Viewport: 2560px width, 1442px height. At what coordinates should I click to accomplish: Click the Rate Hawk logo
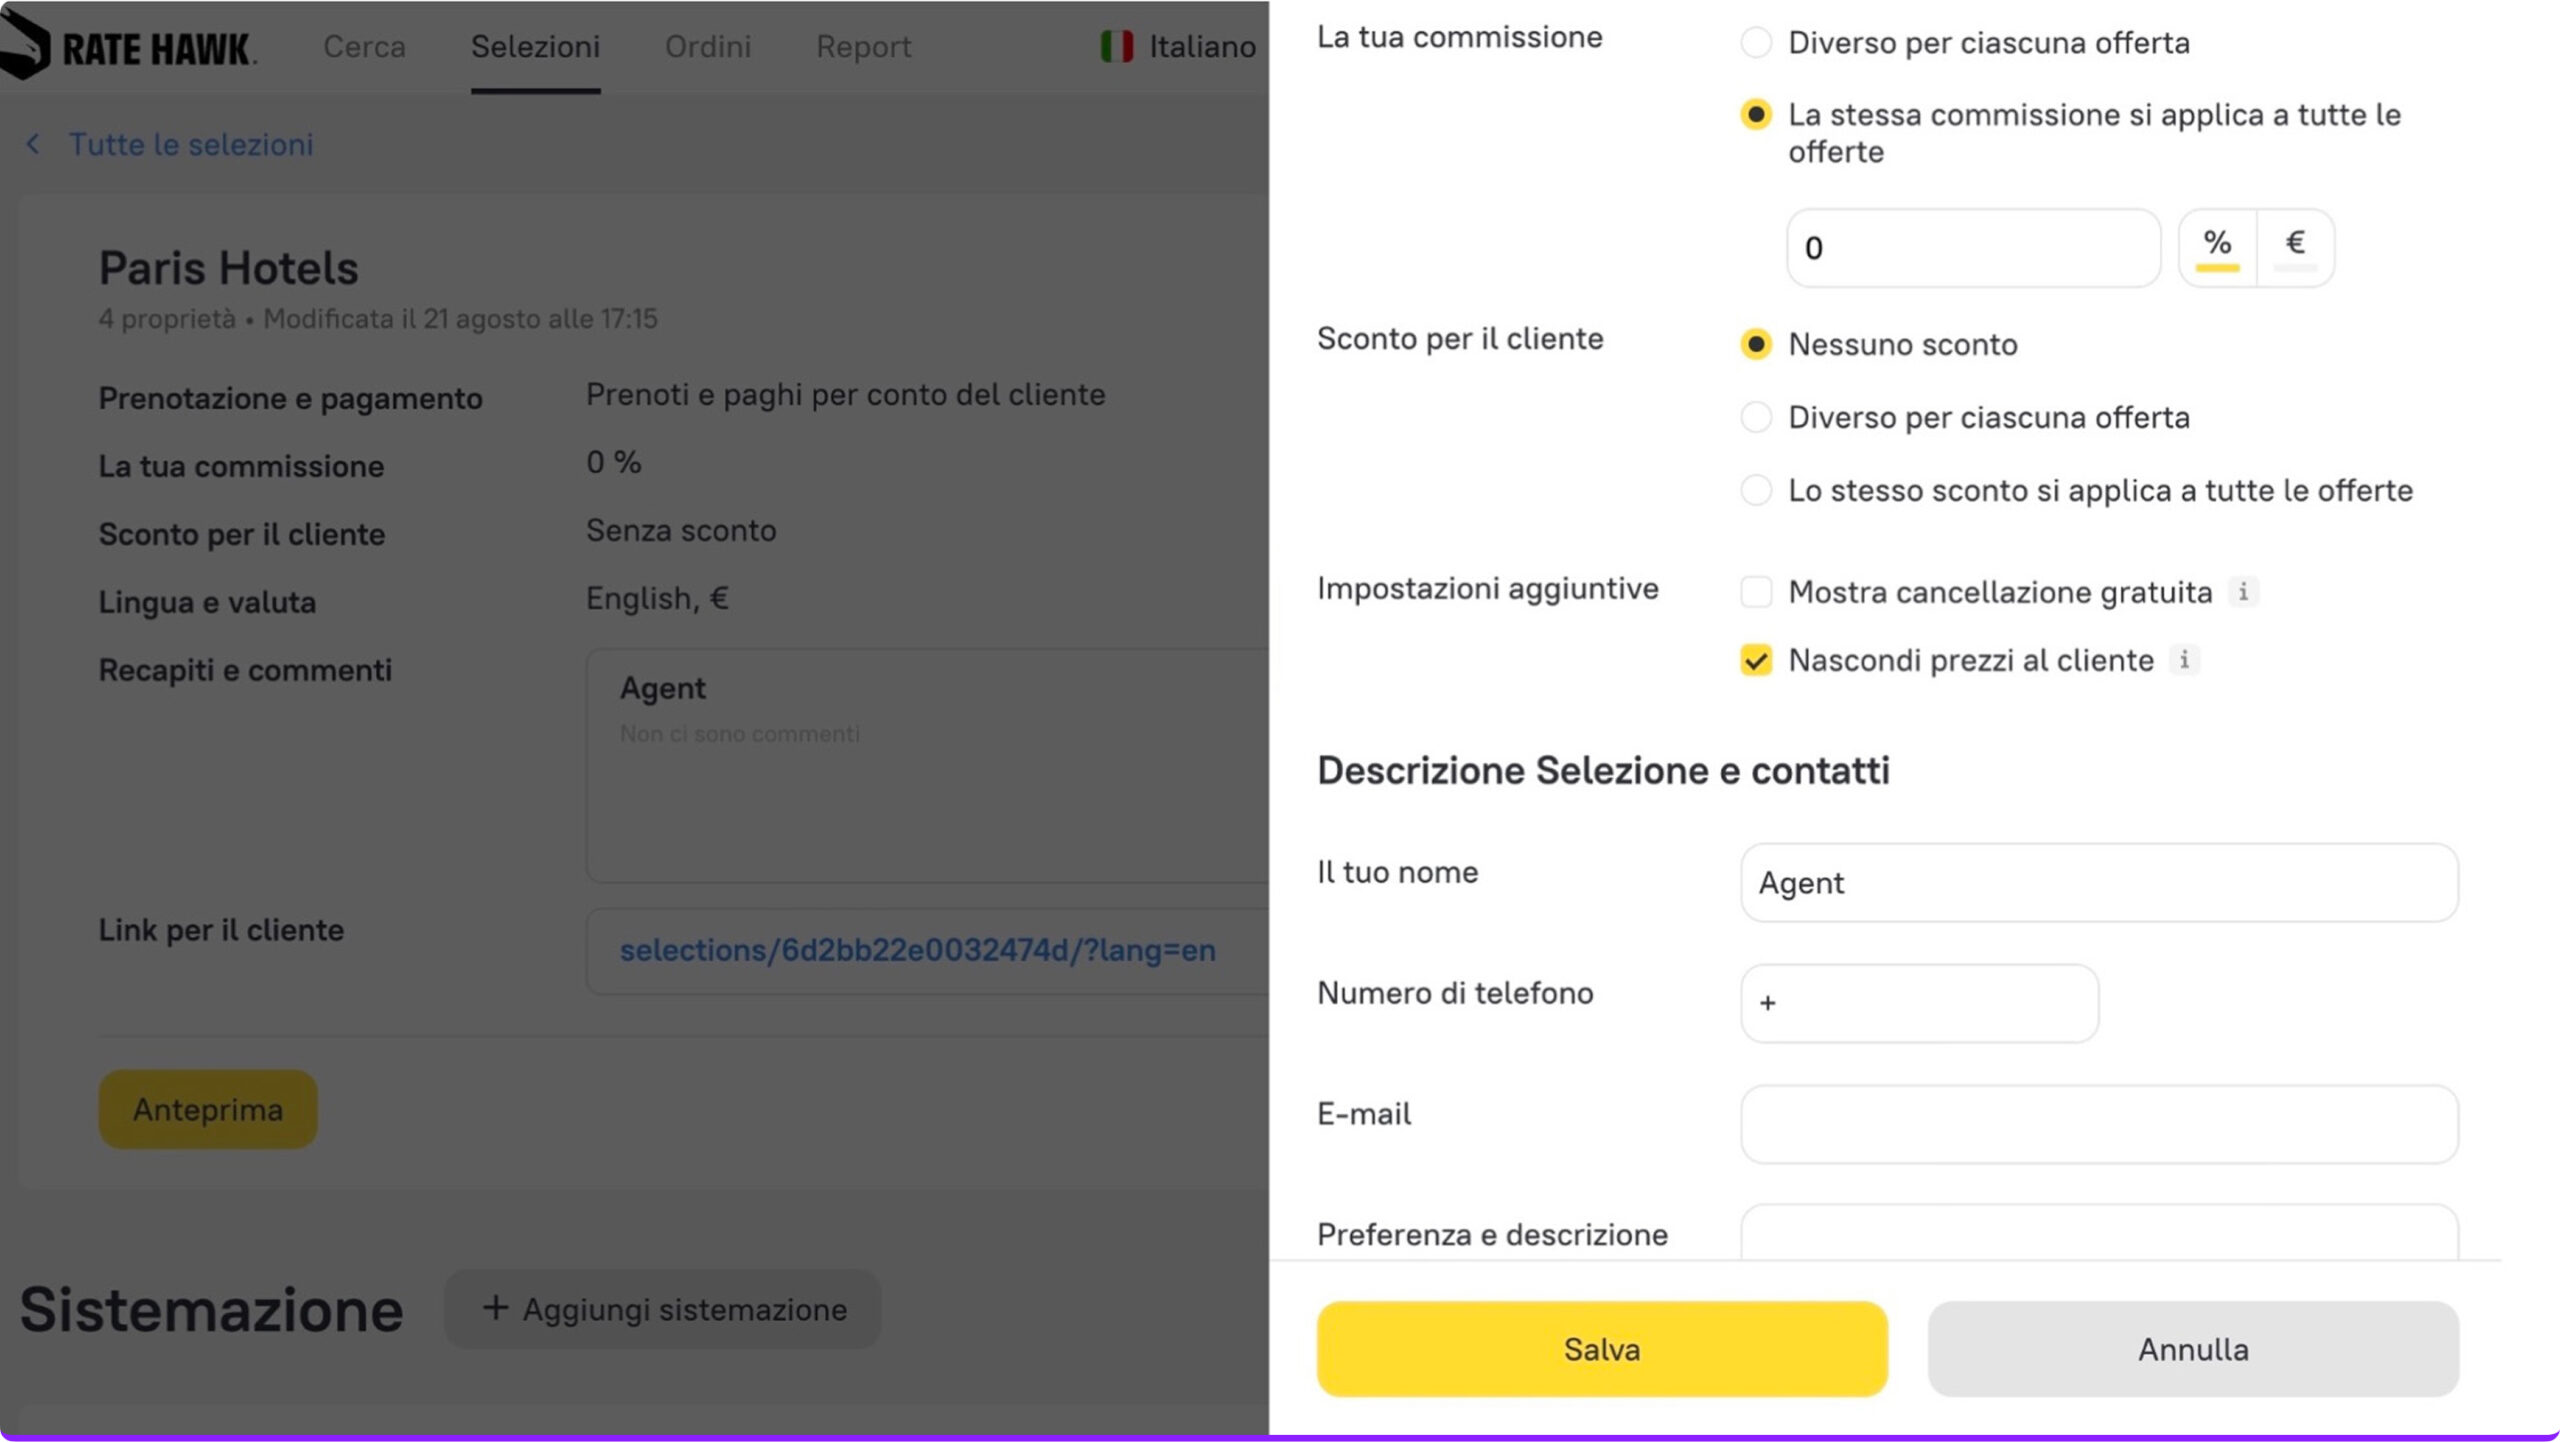click(x=128, y=47)
